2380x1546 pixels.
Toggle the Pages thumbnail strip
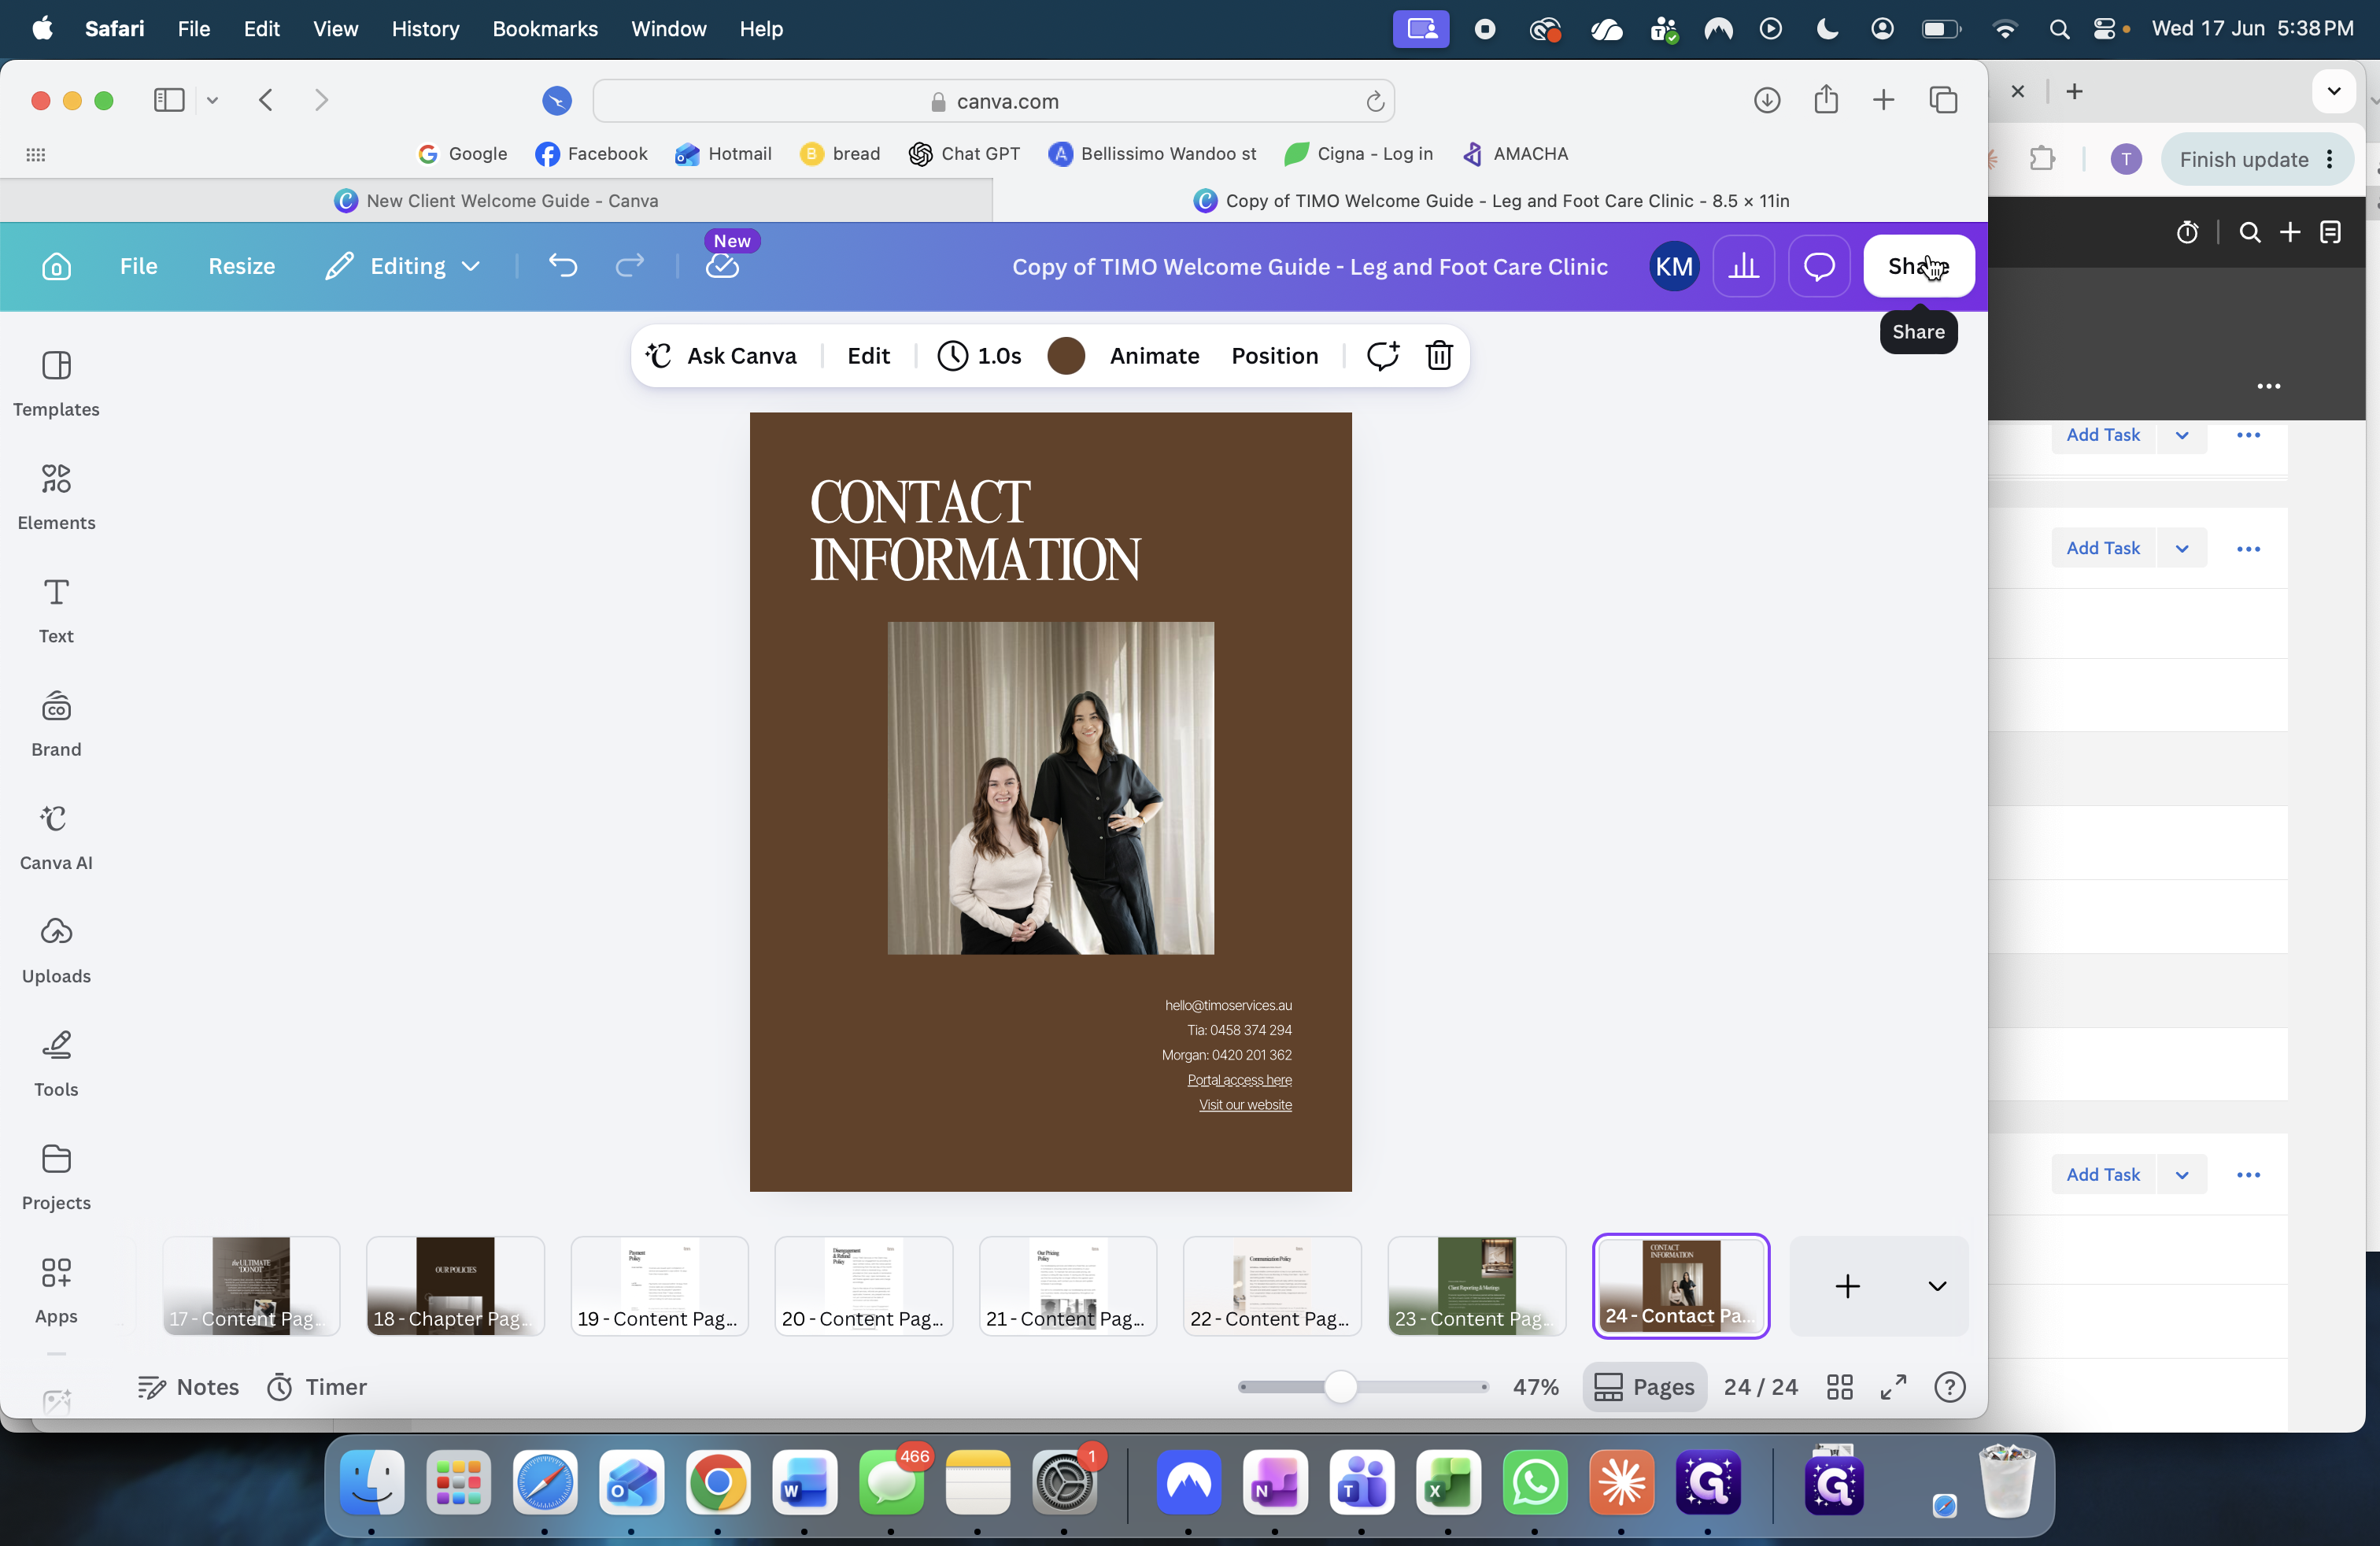tap(1644, 1387)
